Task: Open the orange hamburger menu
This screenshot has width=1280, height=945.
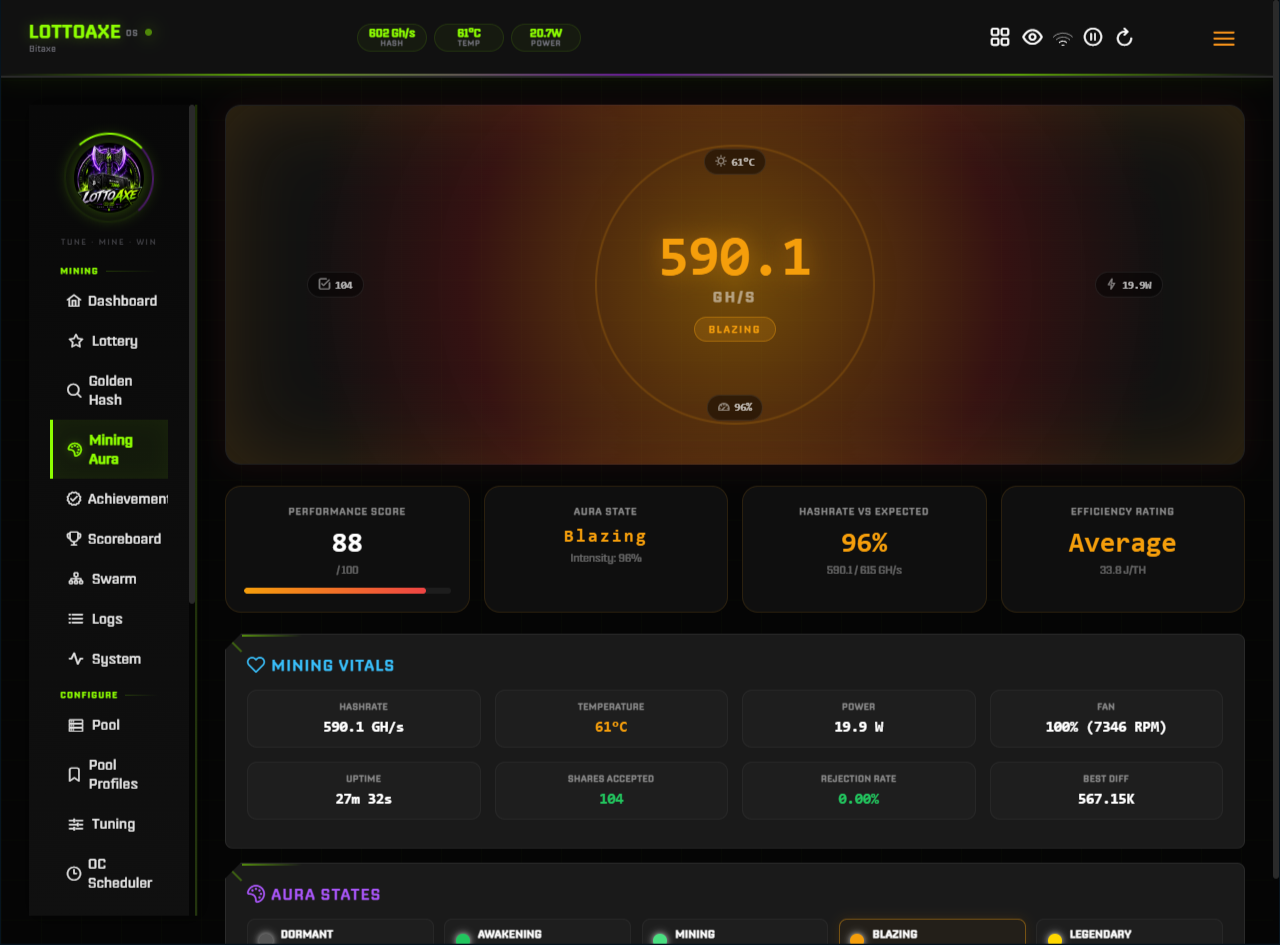Action: tap(1224, 39)
